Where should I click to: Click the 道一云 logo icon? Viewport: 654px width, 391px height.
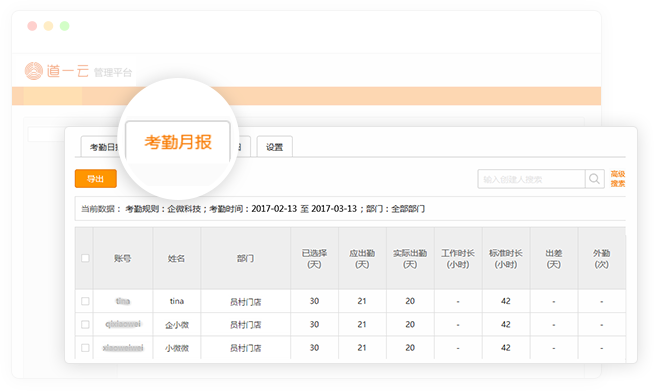(34, 71)
